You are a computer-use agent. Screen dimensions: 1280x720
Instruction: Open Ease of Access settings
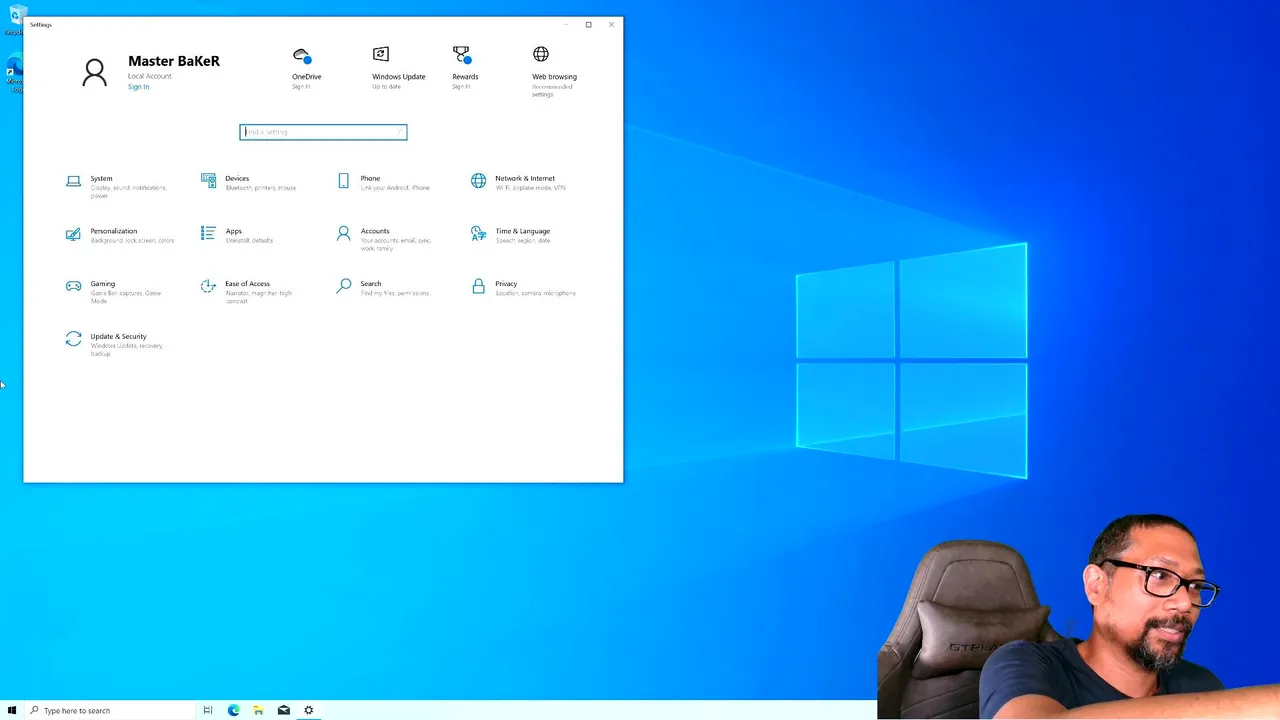click(248, 291)
